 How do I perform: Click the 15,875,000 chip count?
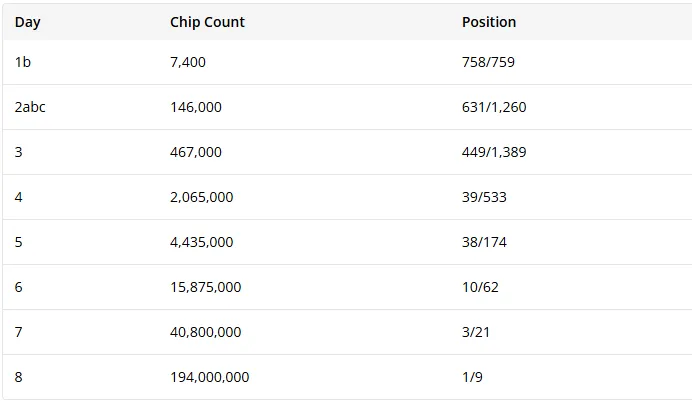[x=206, y=287]
